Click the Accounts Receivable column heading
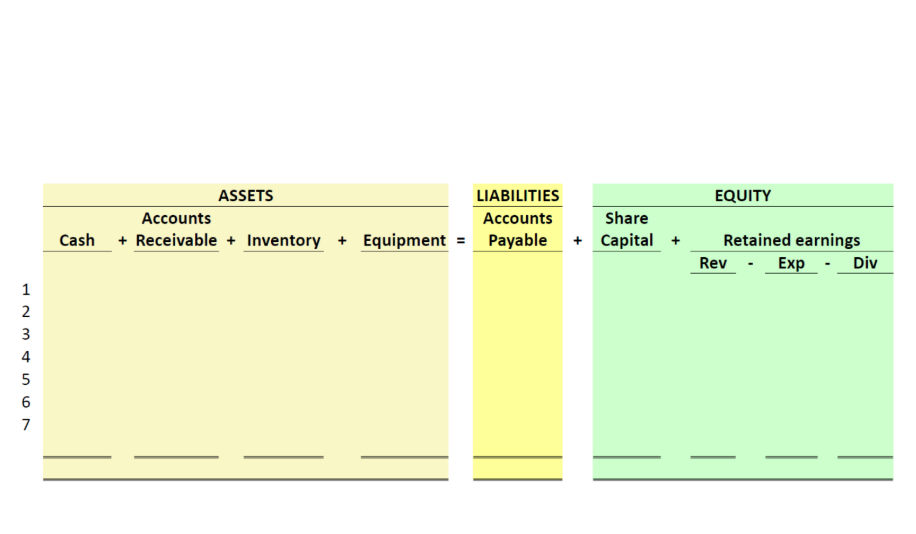This screenshot has width=916, height=534. [176, 230]
